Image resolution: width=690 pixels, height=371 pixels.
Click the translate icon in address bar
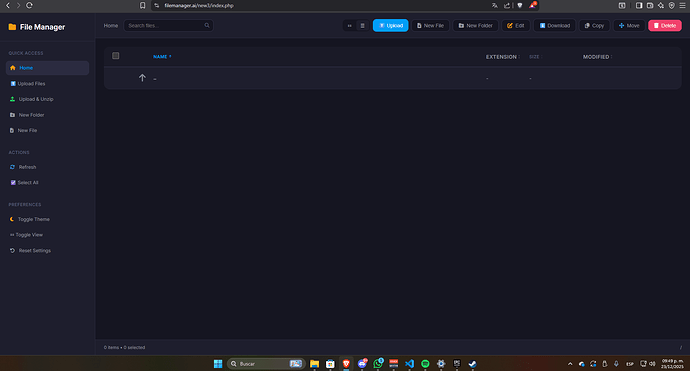495,5
